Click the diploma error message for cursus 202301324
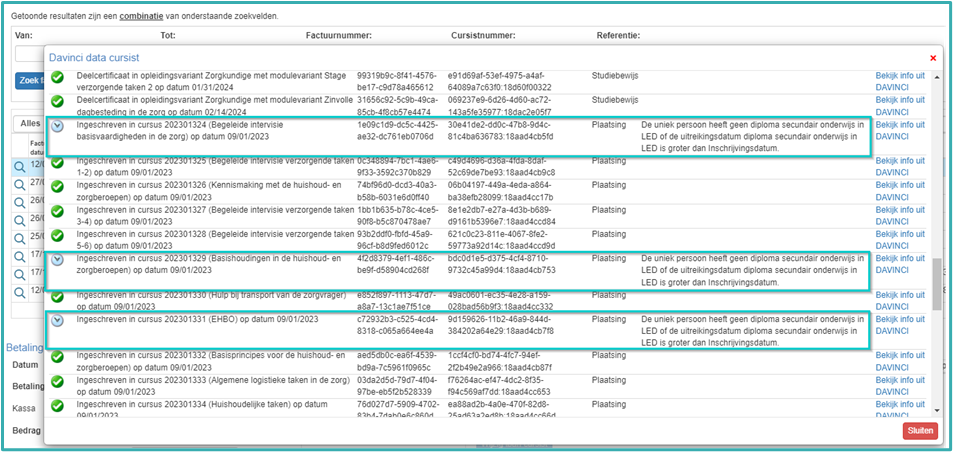The height and width of the screenshot is (452, 953). [x=752, y=137]
